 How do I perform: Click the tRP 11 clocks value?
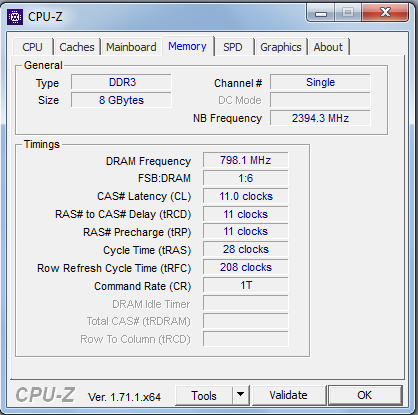point(246,232)
